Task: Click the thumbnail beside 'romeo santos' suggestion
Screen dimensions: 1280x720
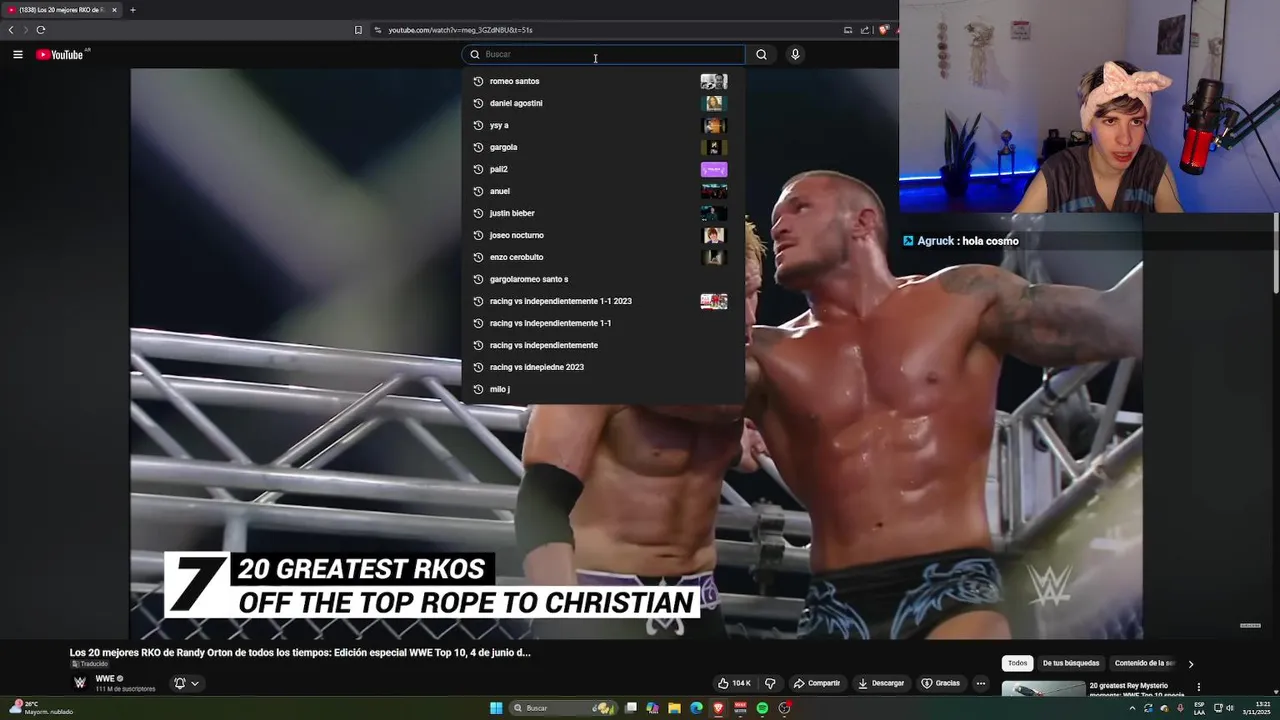Action: (714, 81)
